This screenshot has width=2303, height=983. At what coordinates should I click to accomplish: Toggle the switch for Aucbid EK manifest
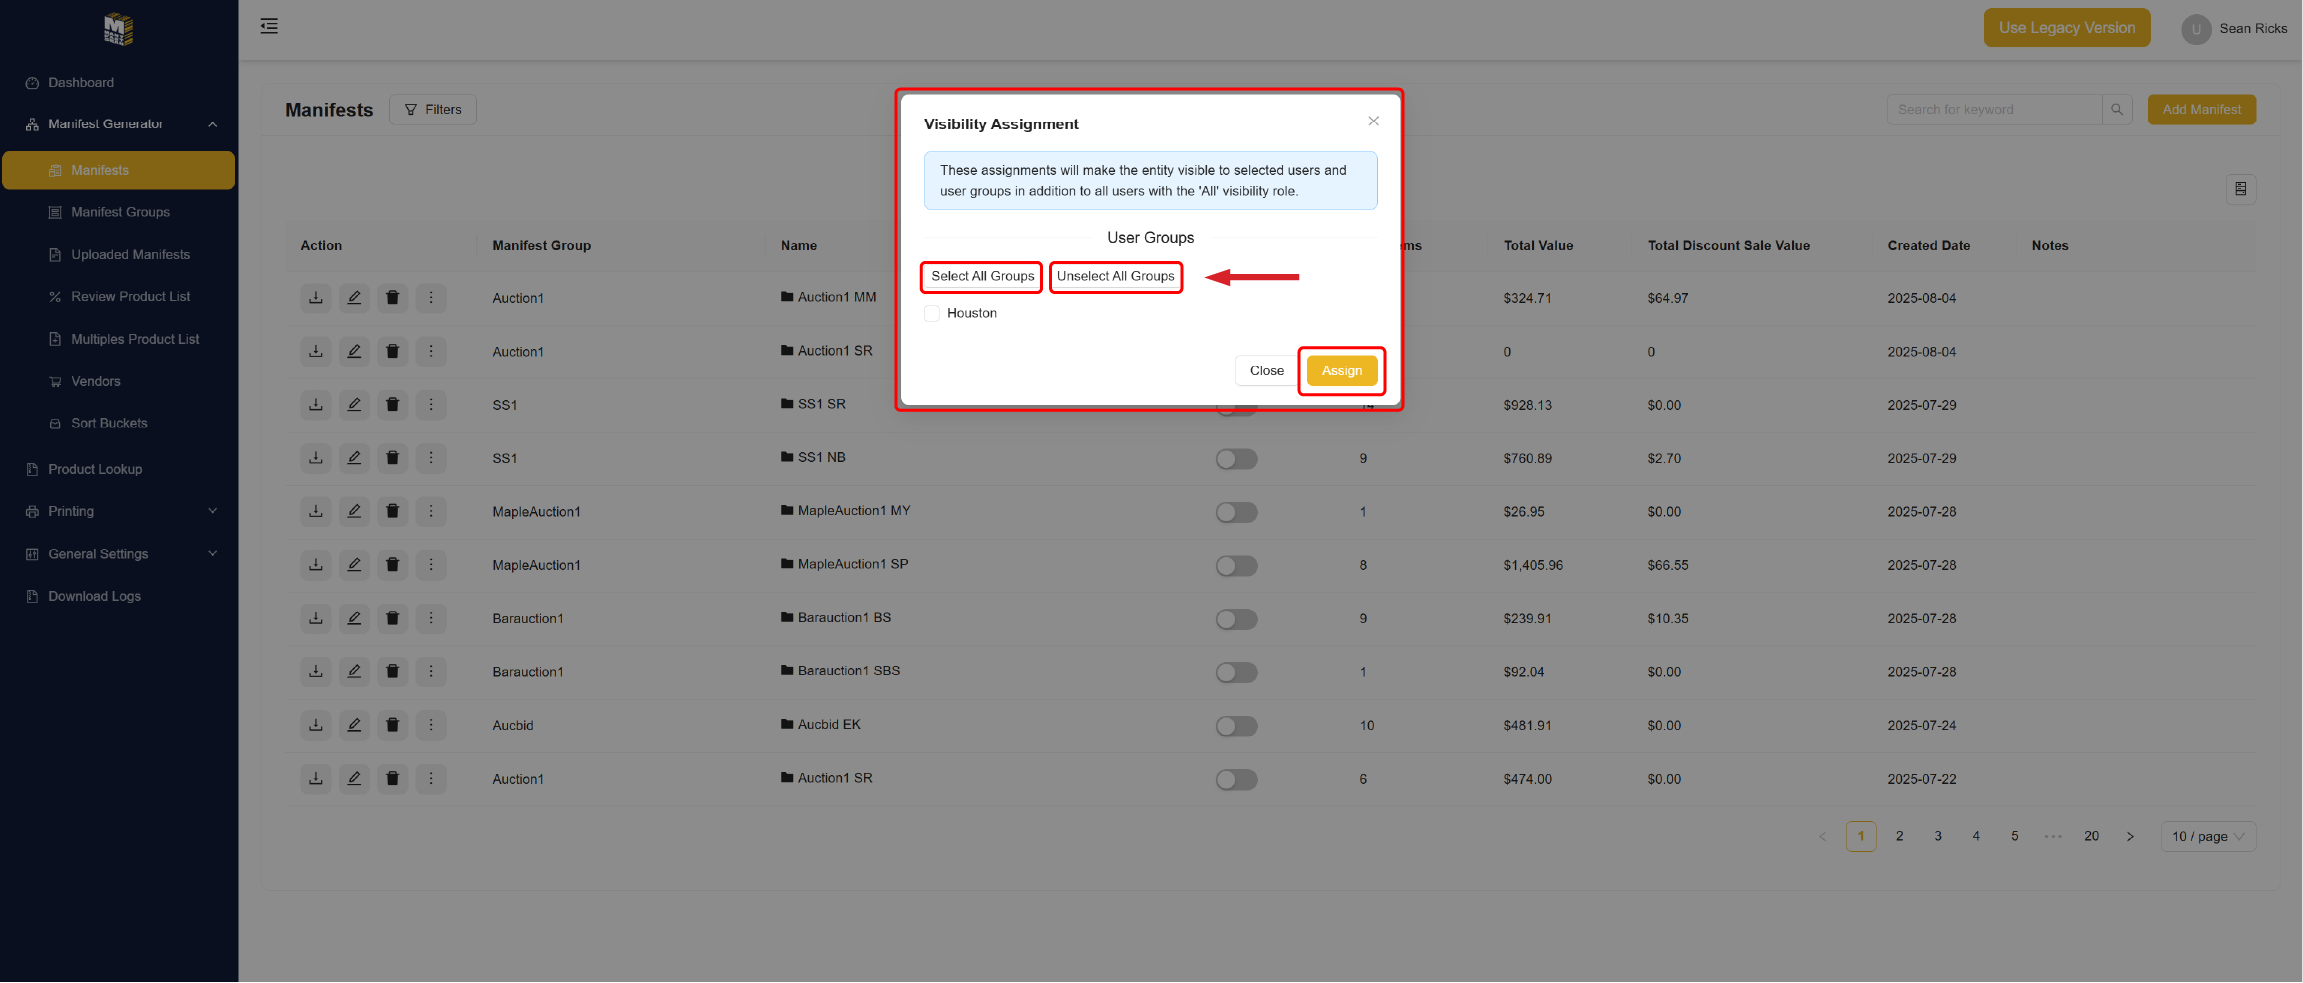[x=1236, y=726]
